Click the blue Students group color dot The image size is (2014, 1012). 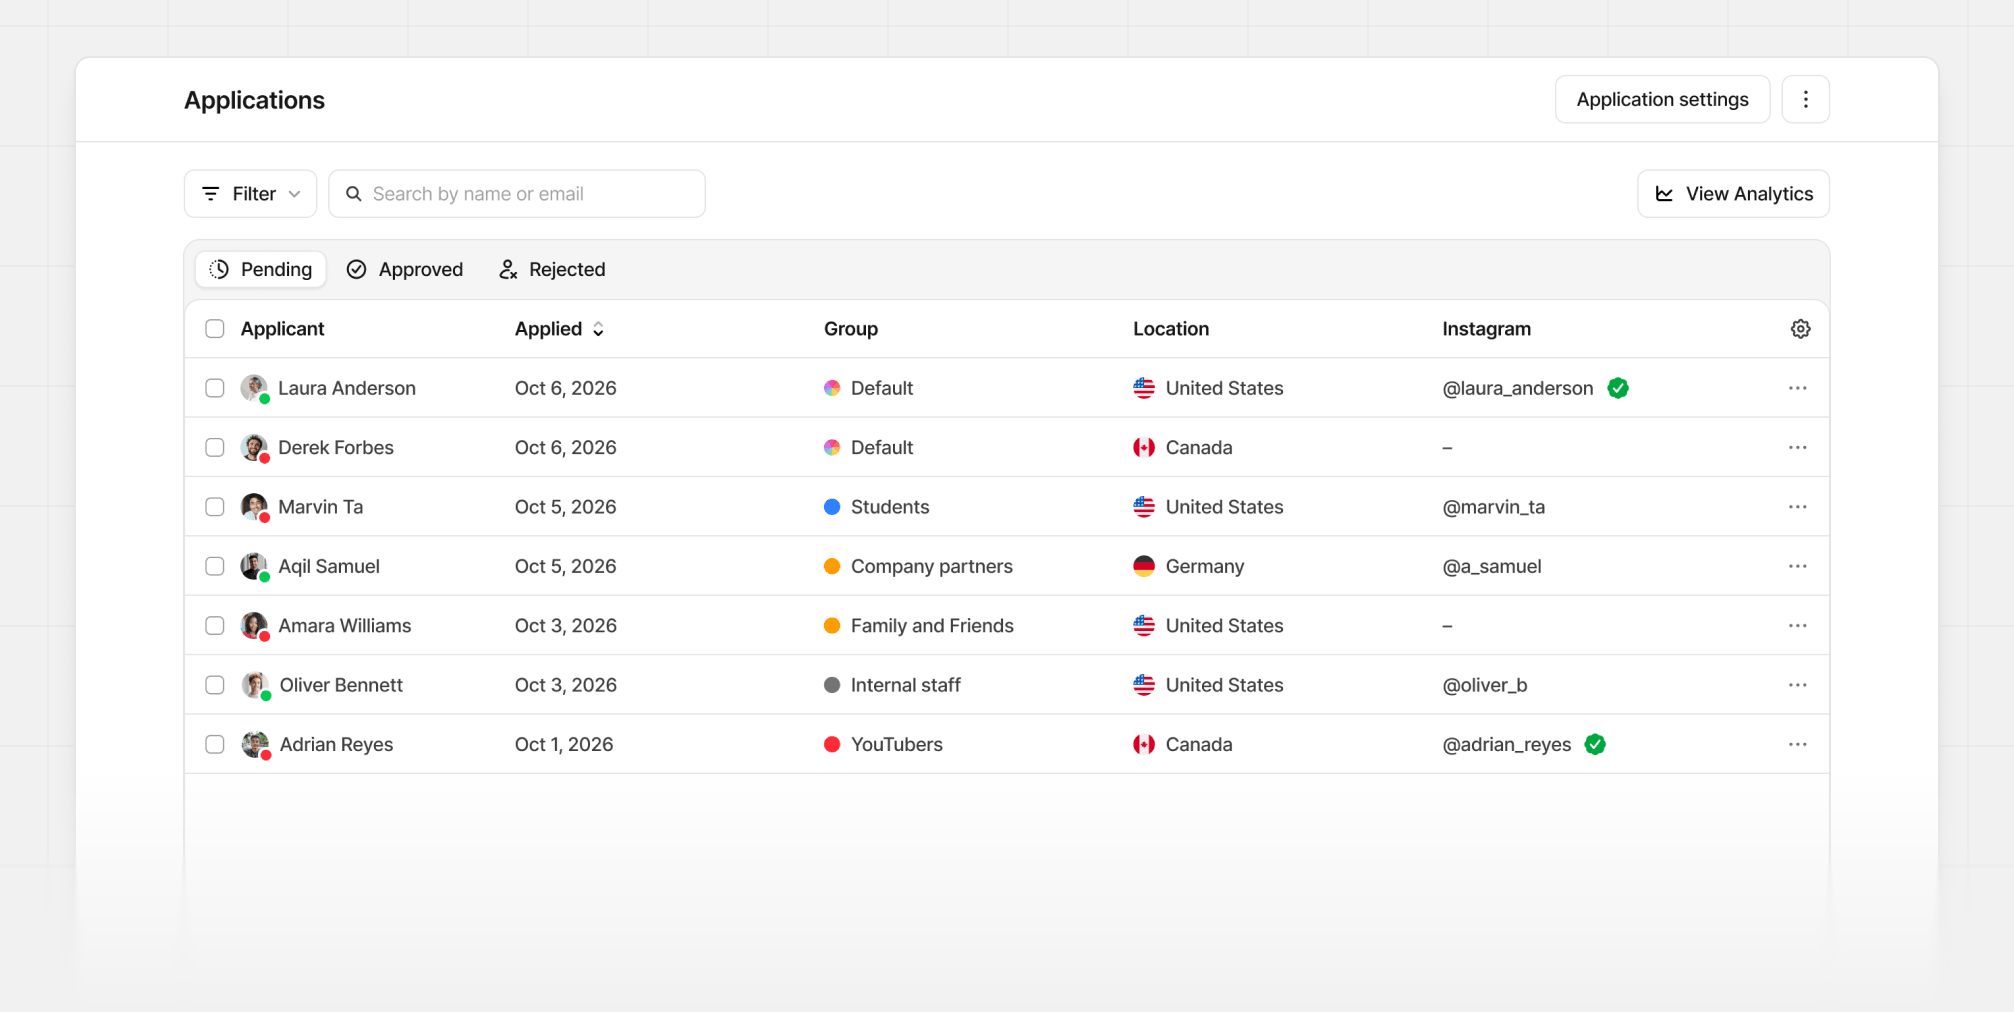pyautogui.click(x=832, y=507)
